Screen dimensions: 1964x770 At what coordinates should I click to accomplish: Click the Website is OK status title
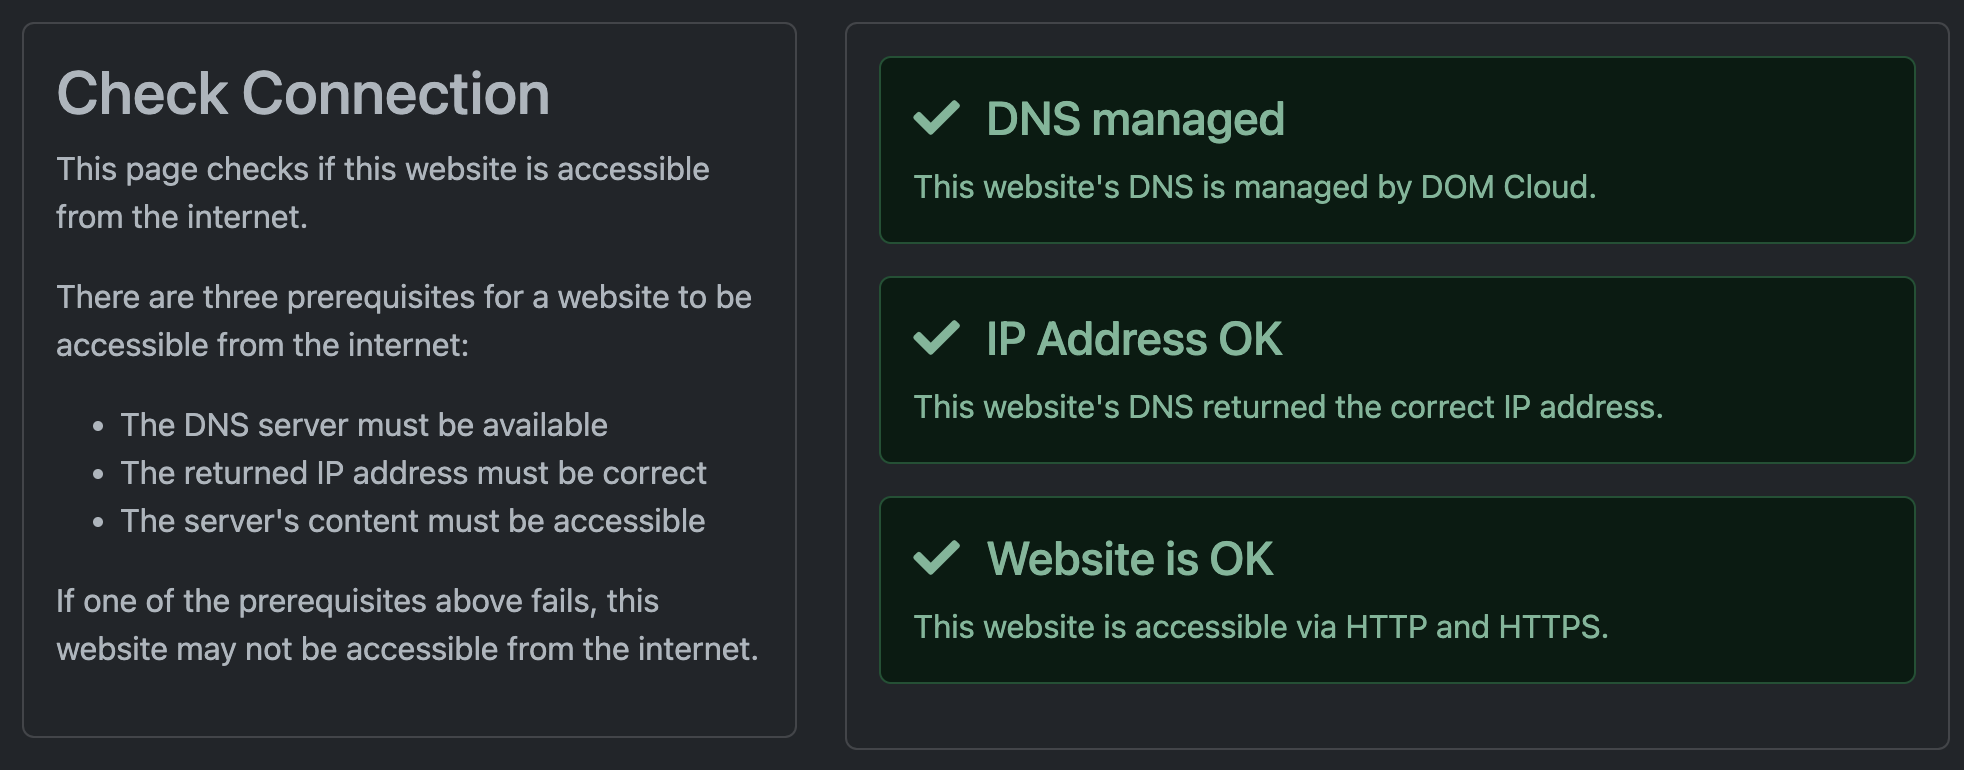point(1129,559)
